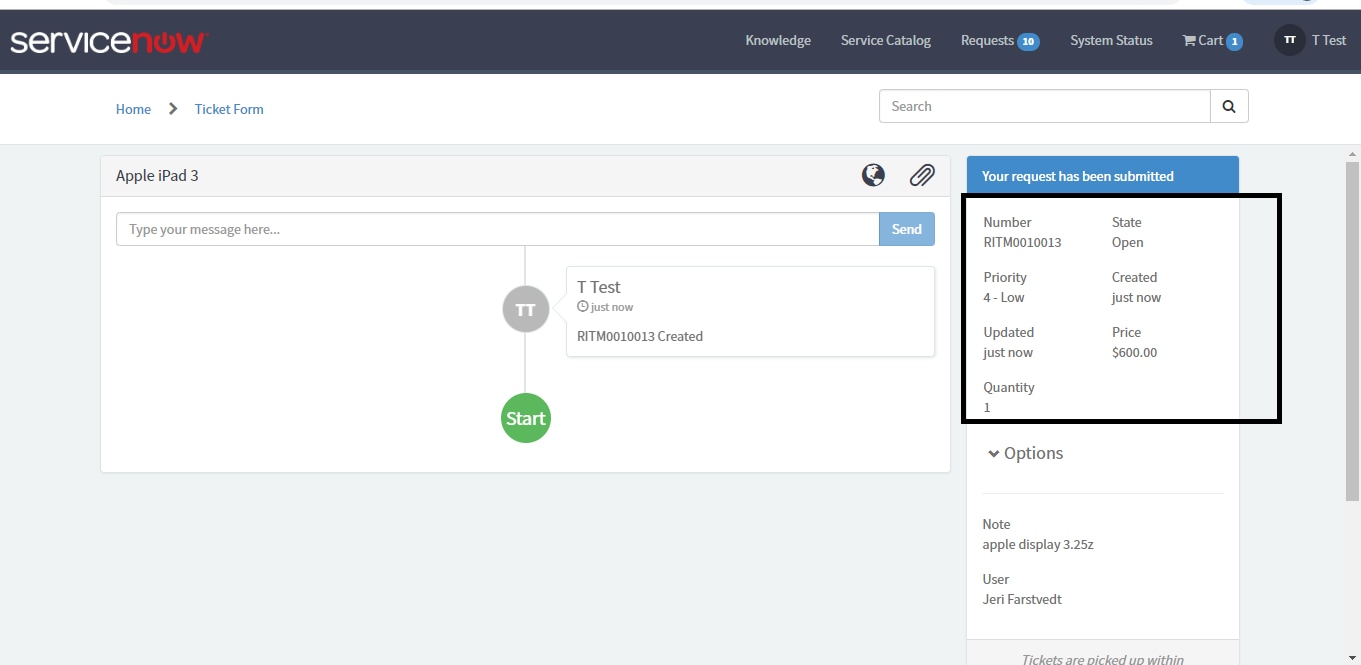Open the T Test user menu
The width and height of the screenshot is (1361, 665).
tap(1329, 41)
